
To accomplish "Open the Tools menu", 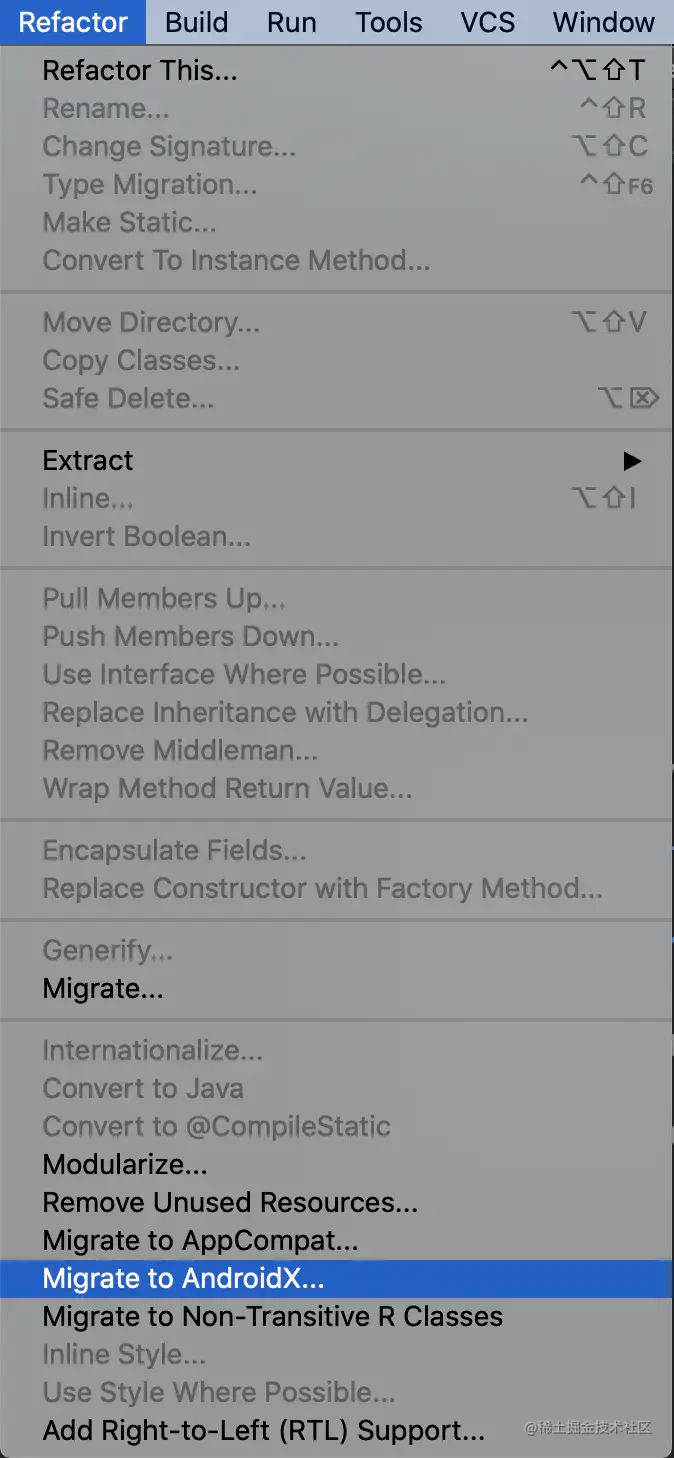I will pos(389,22).
